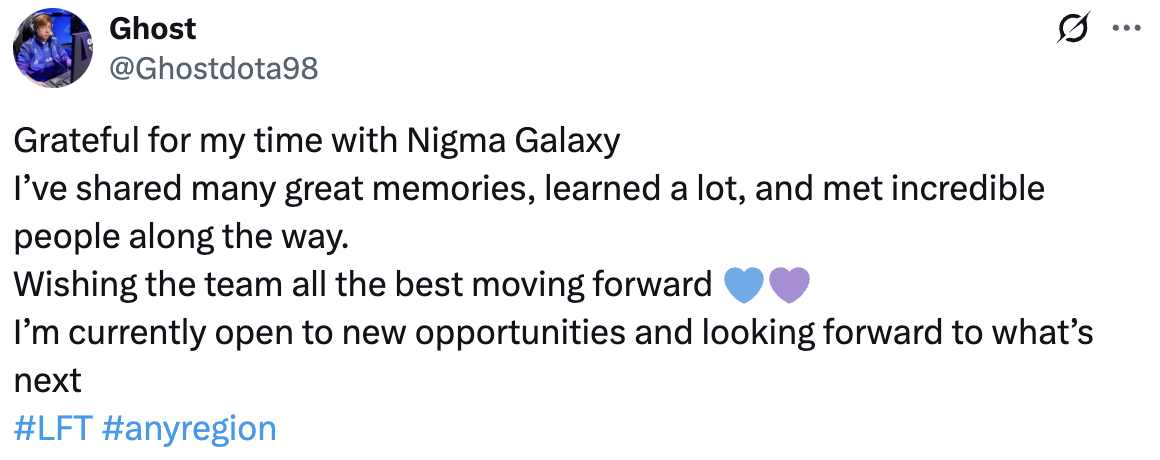
Task: Click the word "next" in the post
Action: point(46,380)
